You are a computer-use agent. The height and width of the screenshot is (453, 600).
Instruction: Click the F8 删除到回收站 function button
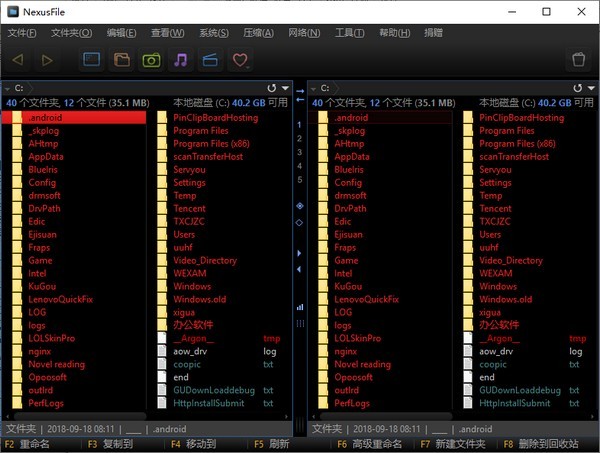pos(541,444)
